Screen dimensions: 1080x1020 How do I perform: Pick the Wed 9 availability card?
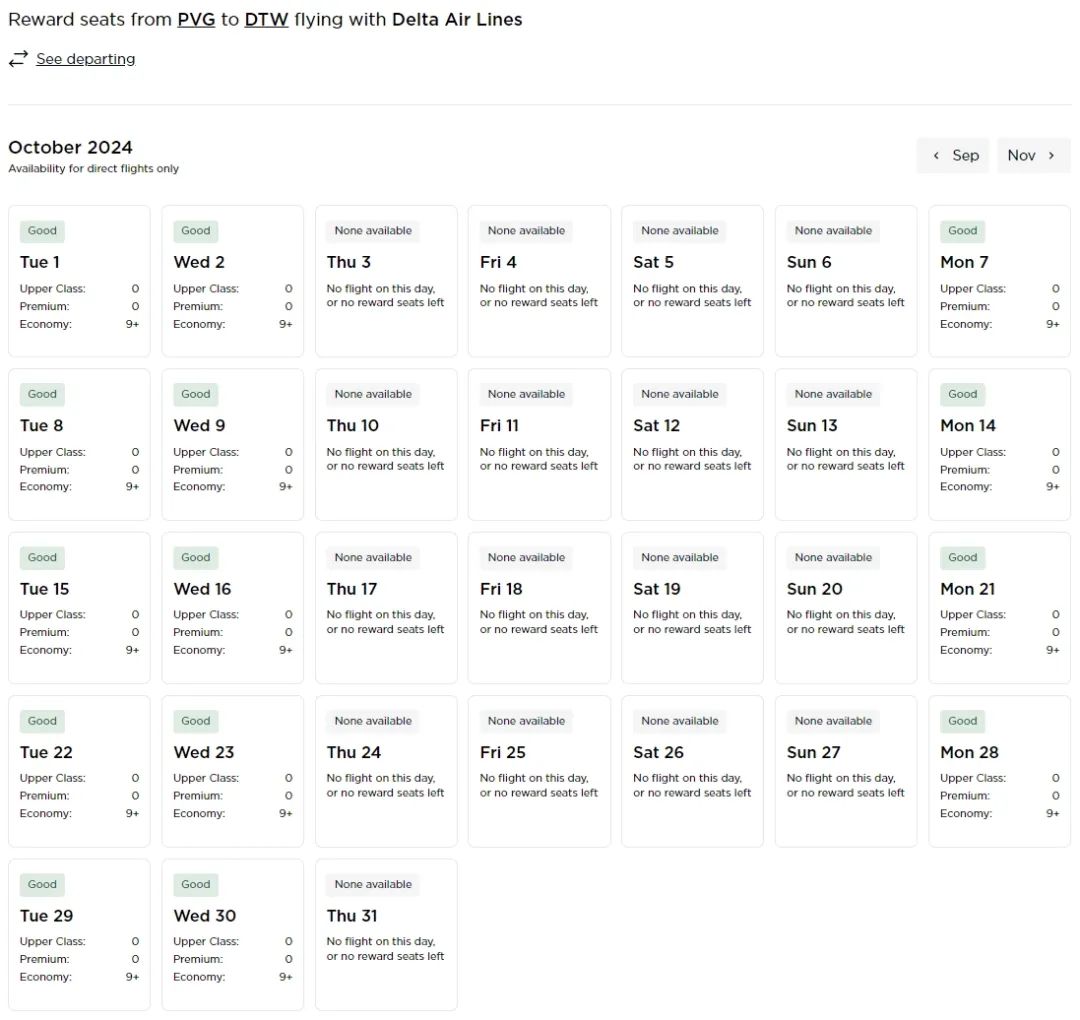232,444
